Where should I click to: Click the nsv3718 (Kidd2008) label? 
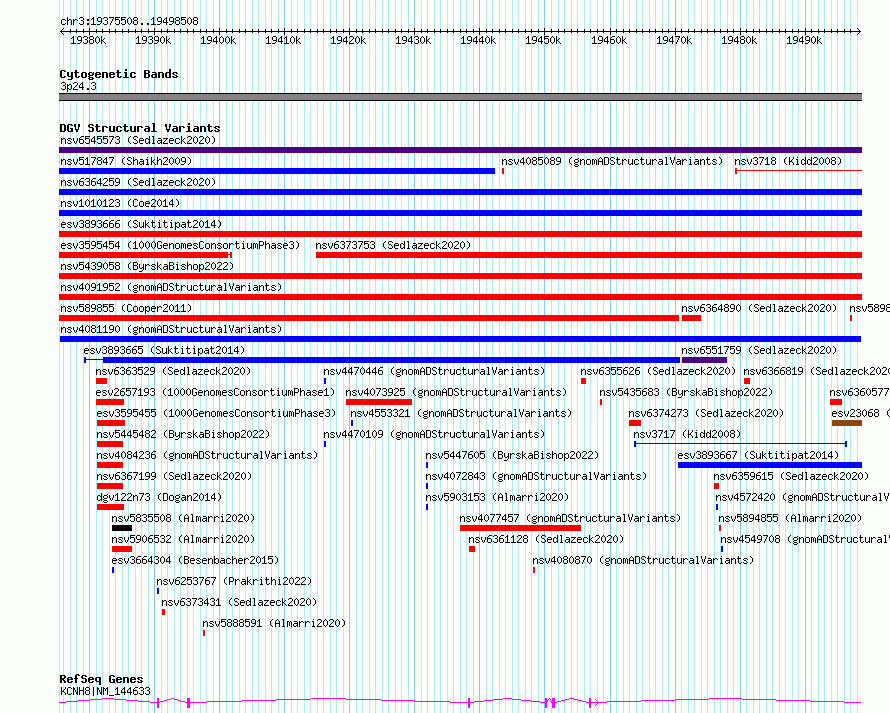tap(788, 161)
